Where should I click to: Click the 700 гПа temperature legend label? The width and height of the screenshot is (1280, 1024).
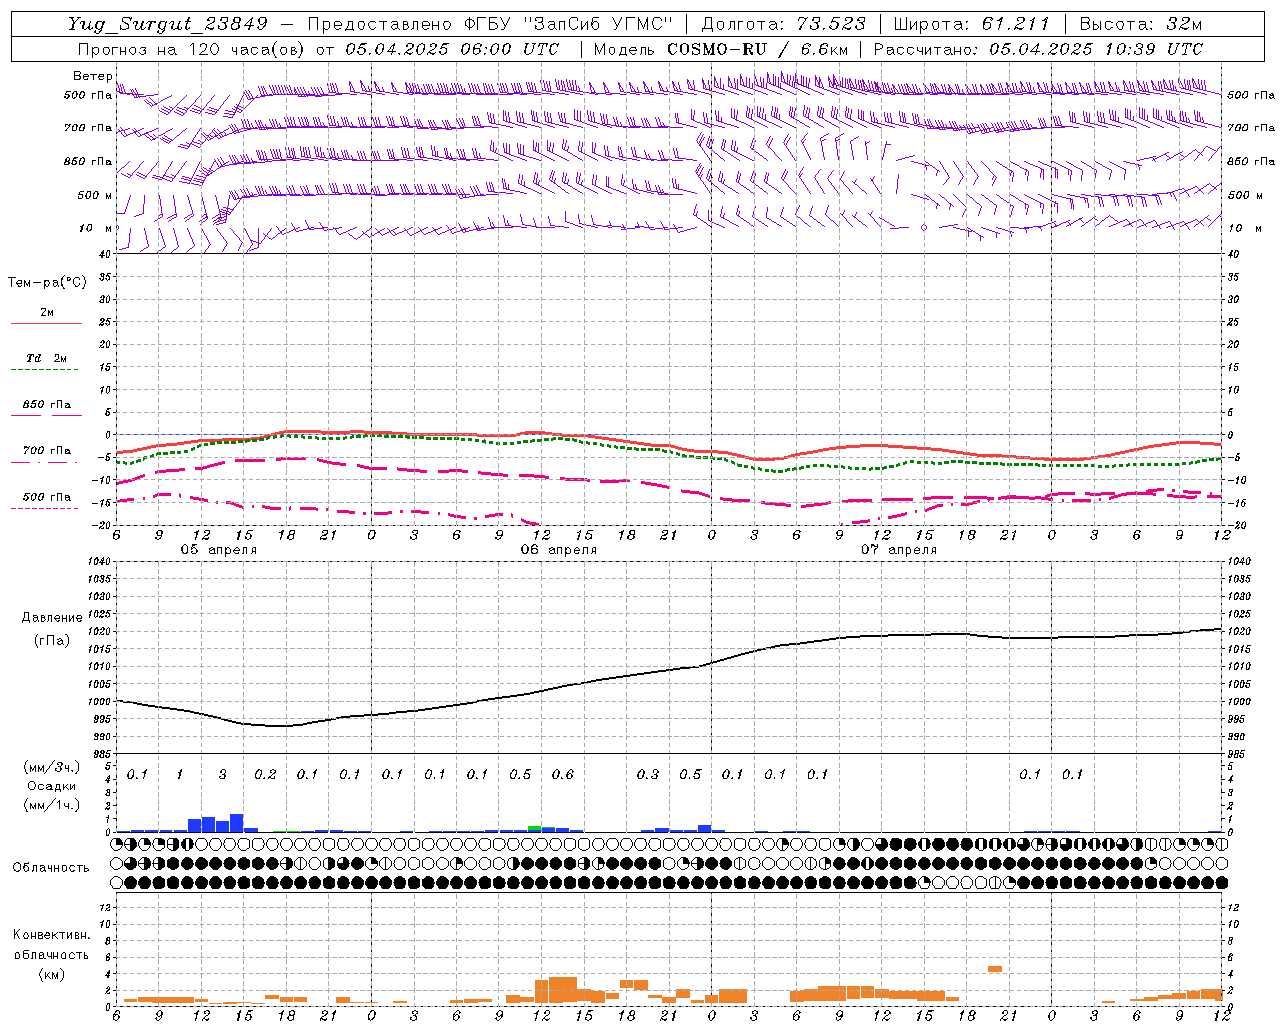pos(46,451)
